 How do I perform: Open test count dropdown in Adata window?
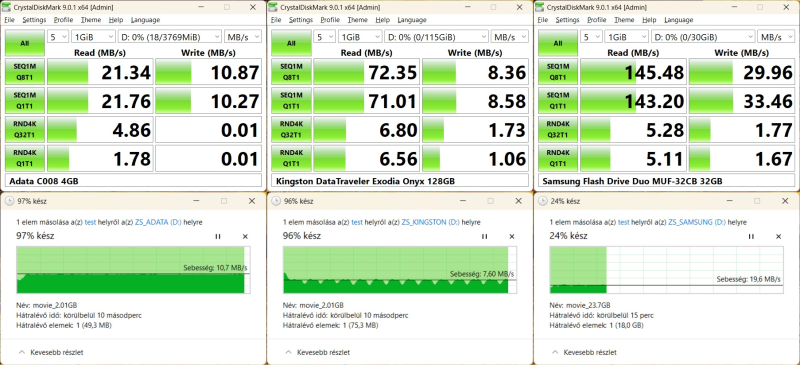58,37
